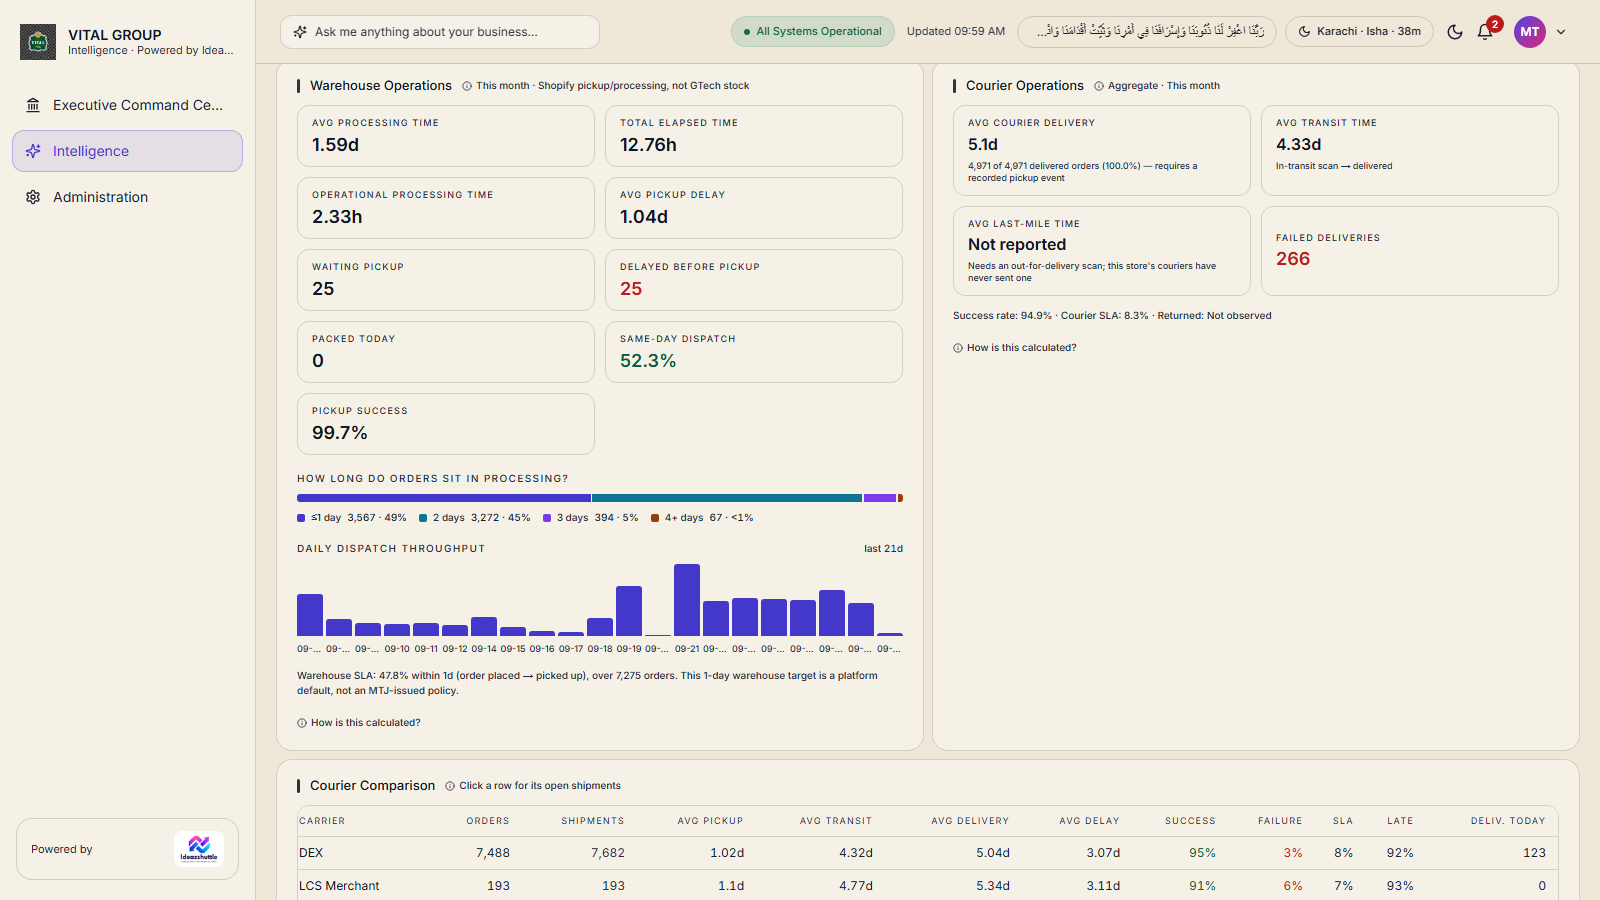Screen dimensions: 1600x900
Task: Click the AVG TRANSIT column header
Action: tap(836, 821)
